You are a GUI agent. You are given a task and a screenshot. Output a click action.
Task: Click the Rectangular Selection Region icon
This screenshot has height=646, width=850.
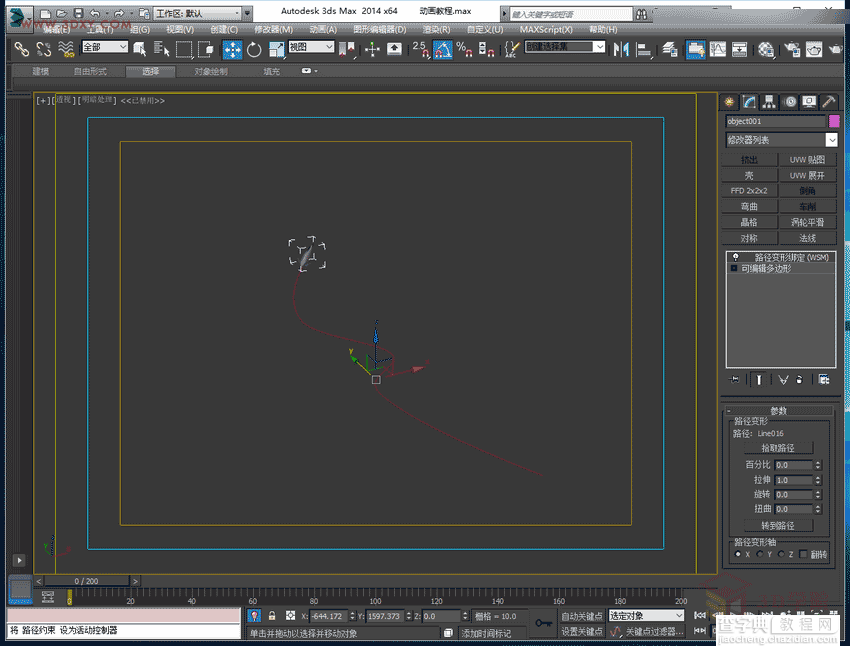184,49
